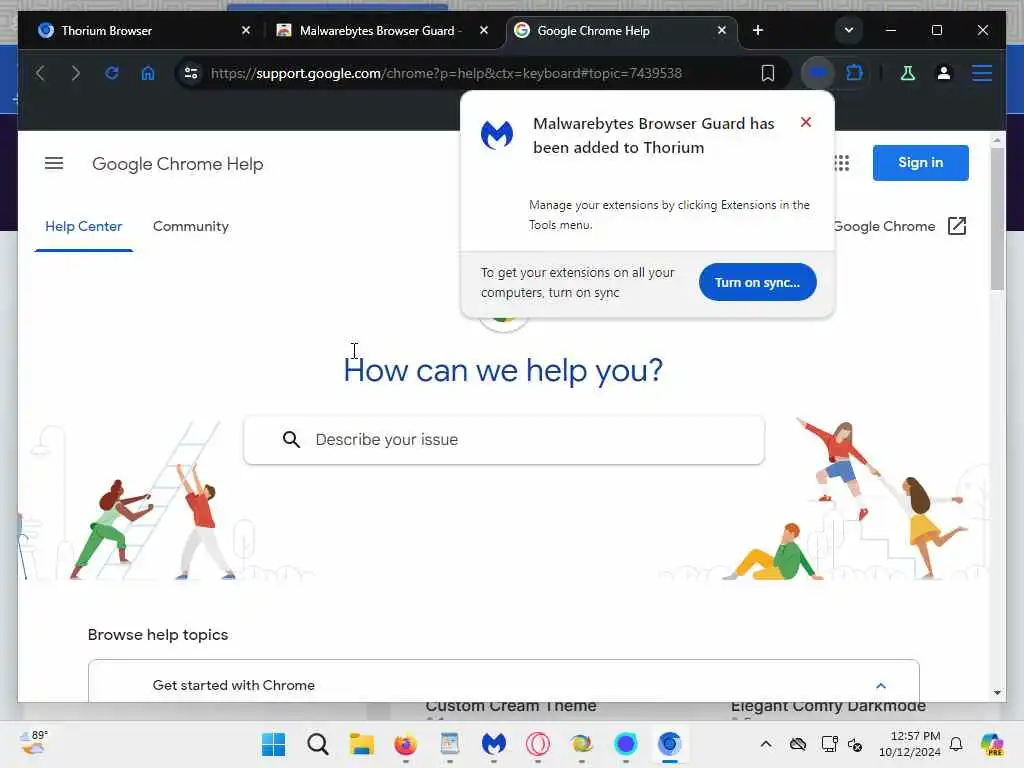
Task: Open Google Chrome external link icon
Action: [x=957, y=226]
